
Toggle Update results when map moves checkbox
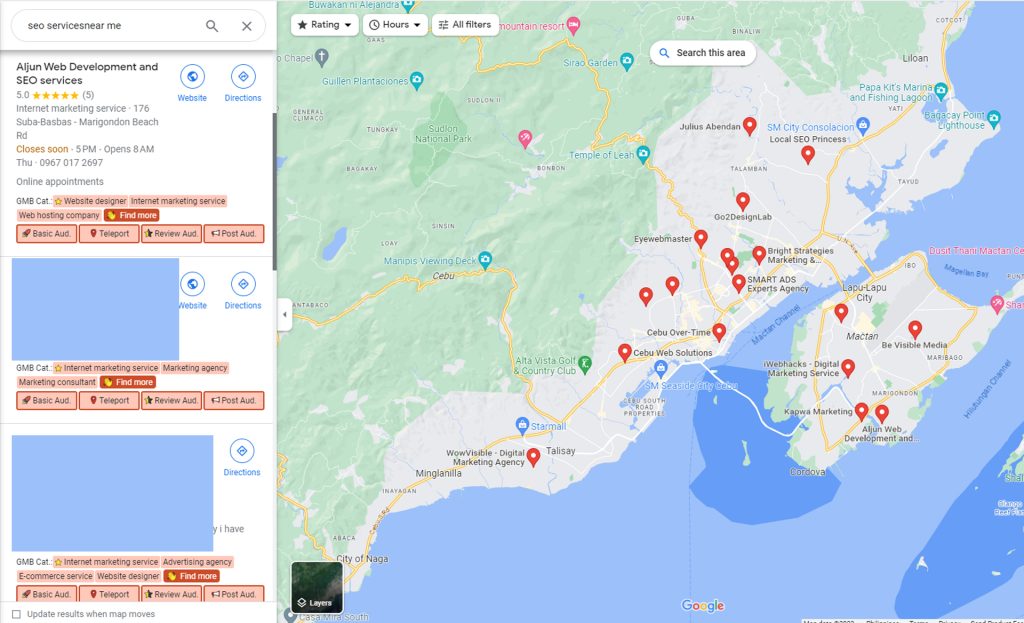(x=16, y=614)
